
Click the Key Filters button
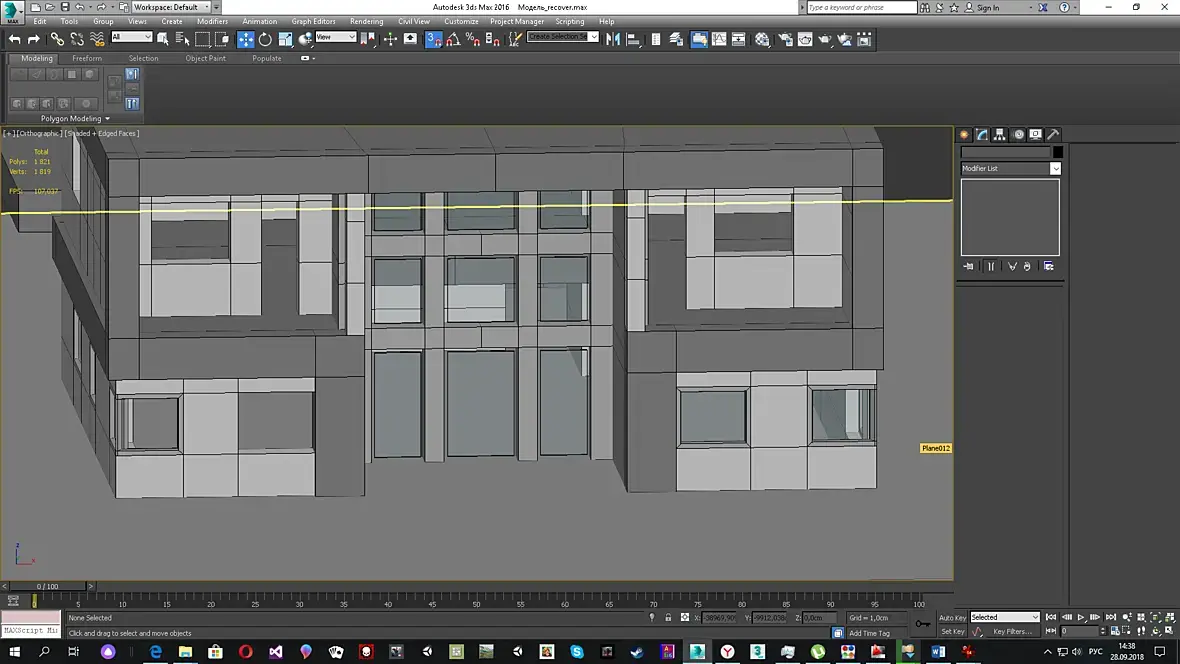click(1012, 632)
